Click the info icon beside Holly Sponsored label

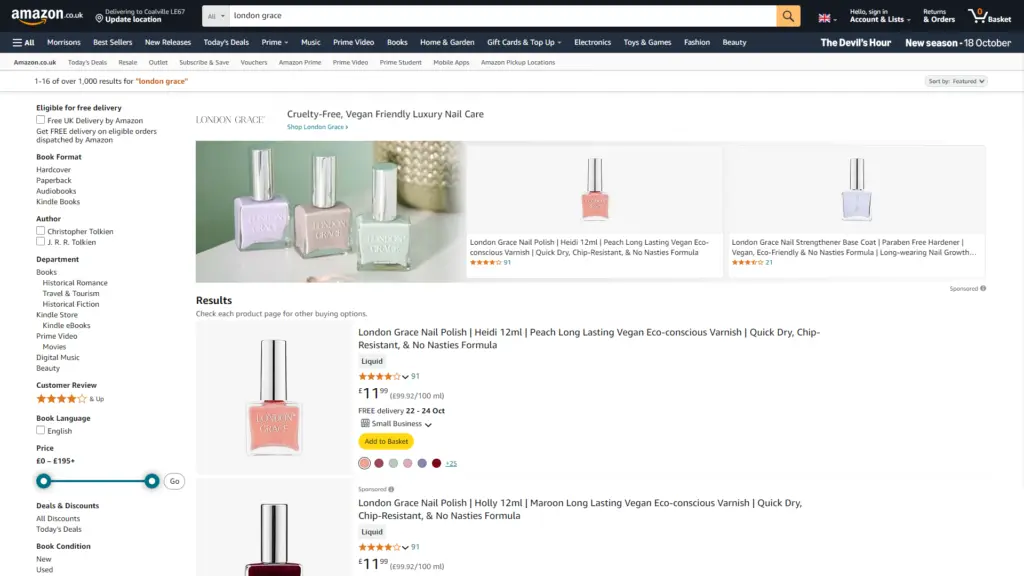tap(391, 489)
